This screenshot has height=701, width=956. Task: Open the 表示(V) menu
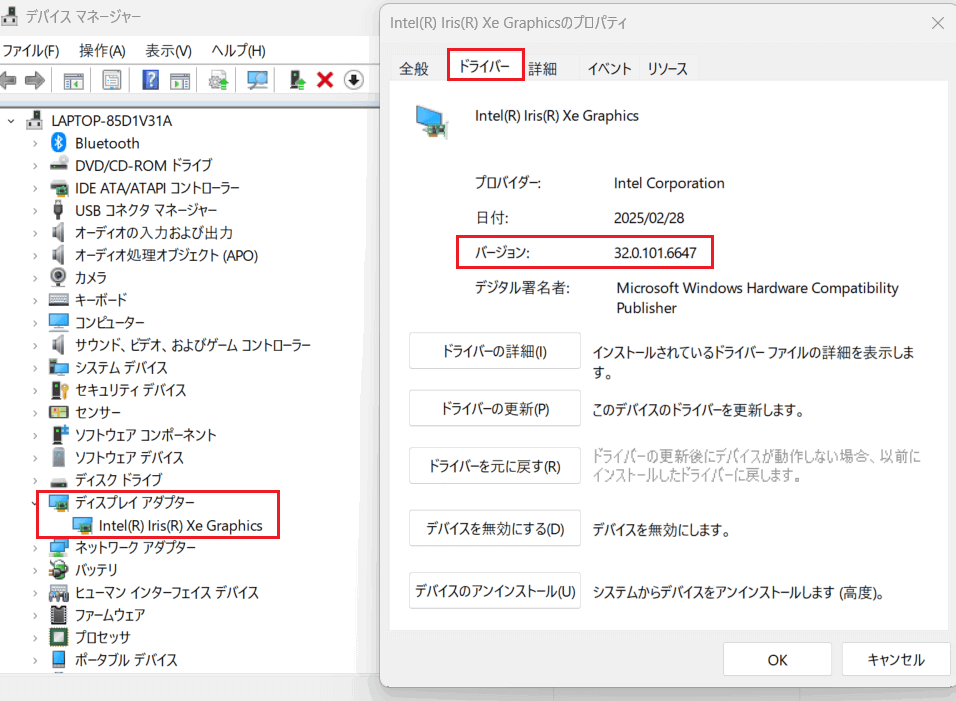pos(168,51)
